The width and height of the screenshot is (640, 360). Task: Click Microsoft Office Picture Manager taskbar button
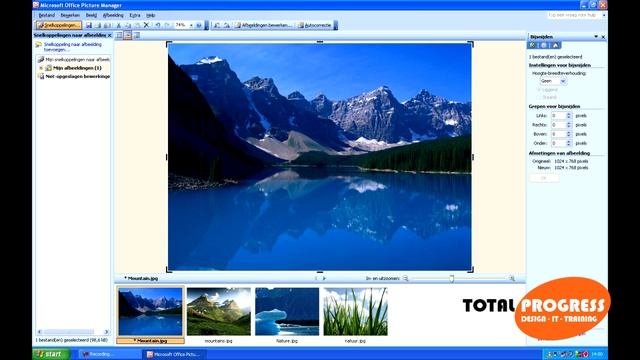tap(175, 354)
